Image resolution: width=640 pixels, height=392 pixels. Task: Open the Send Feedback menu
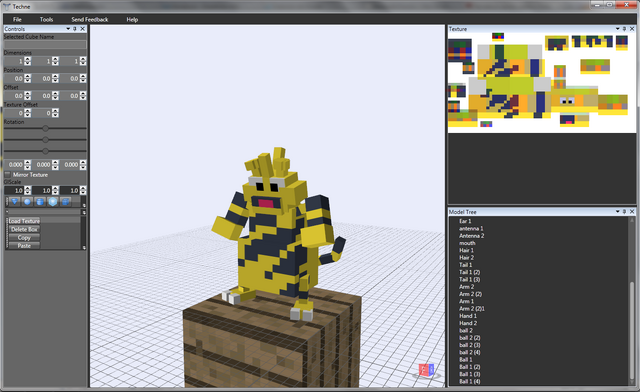tap(89, 19)
